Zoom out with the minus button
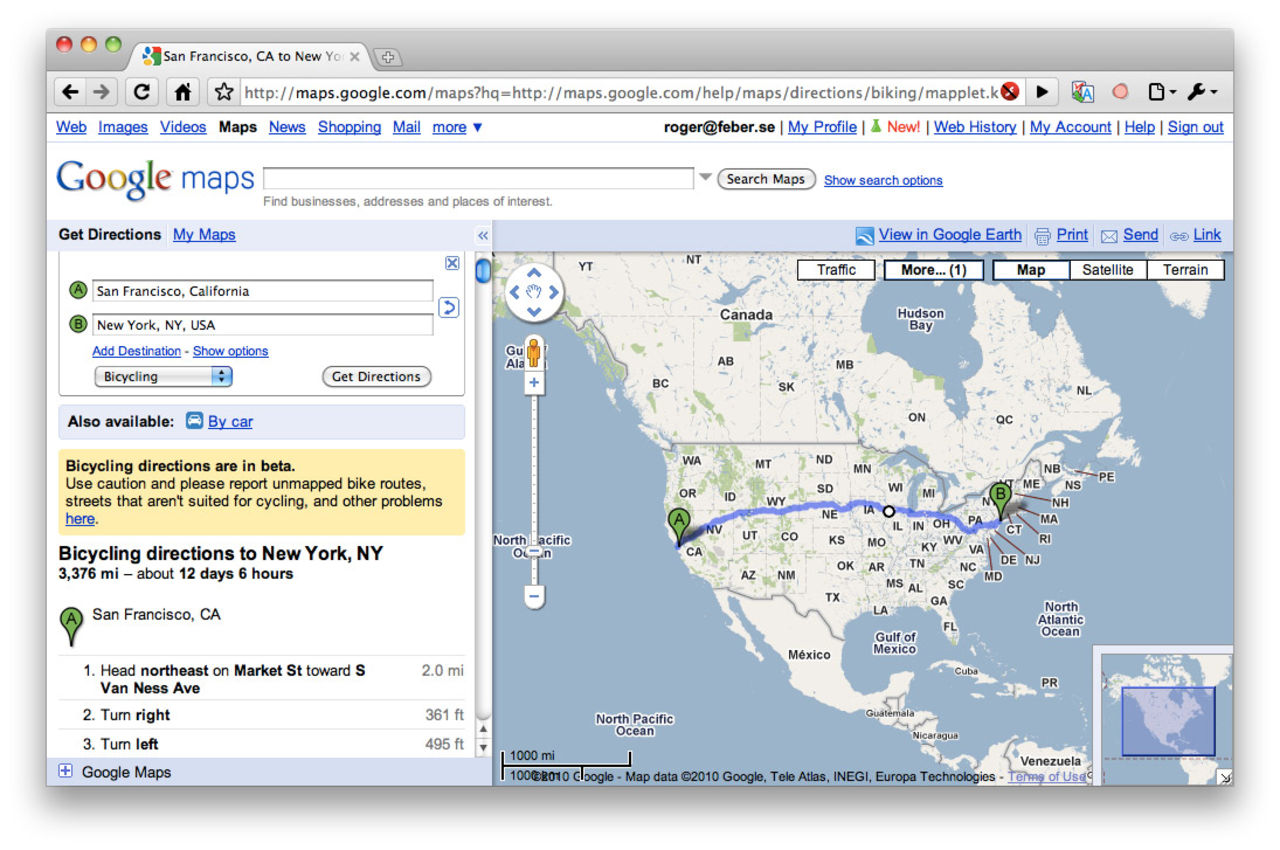Screen dimensions: 1280x850 pyautogui.click(x=534, y=597)
